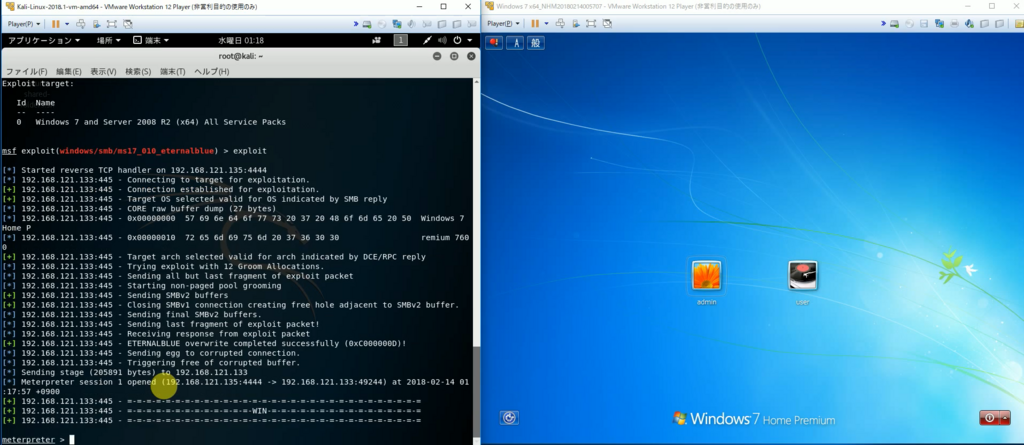Click screen recorder camera icon in Kali top panel

pyautogui.click(x=376, y=41)
